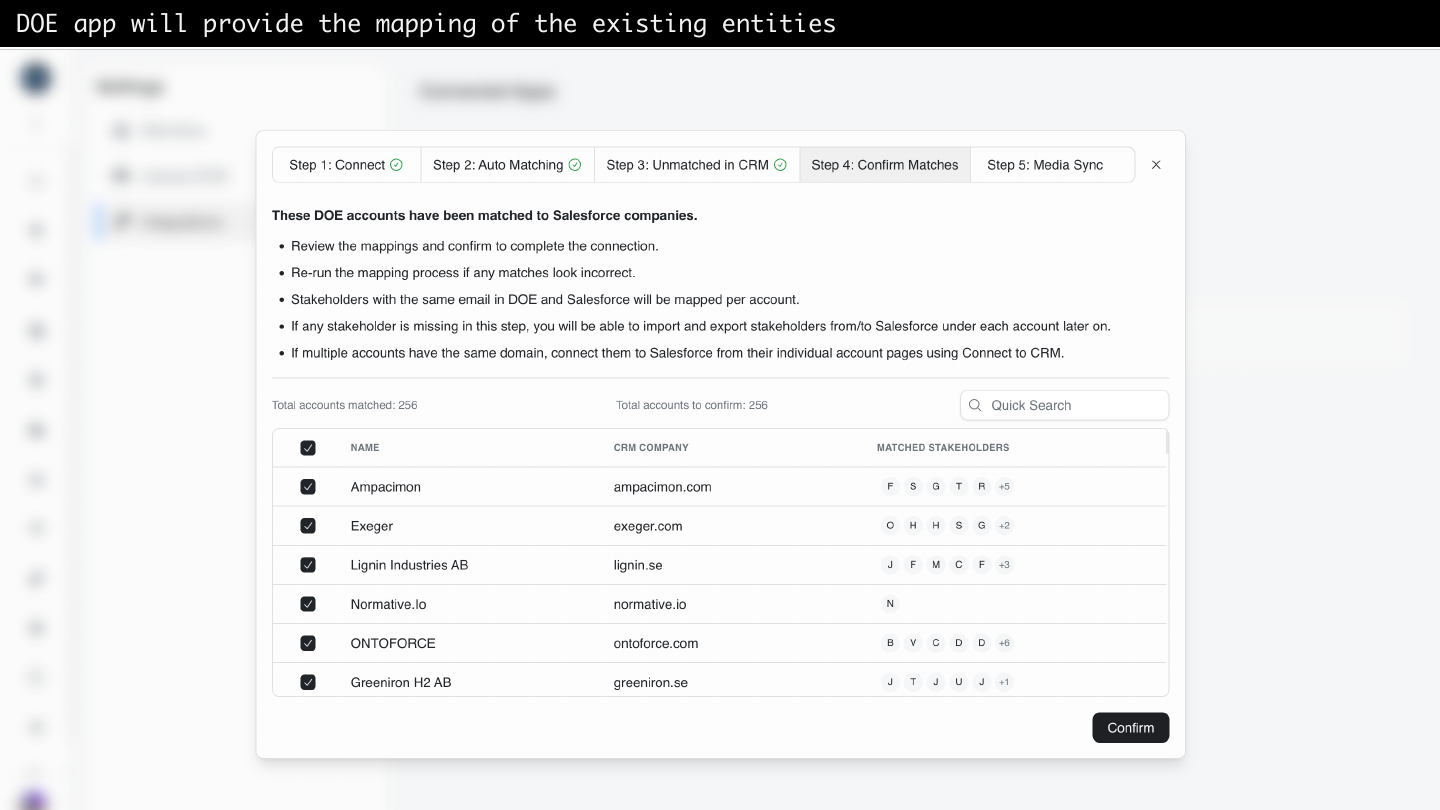Click the MATCHED STAKEHOLDERS column header
Viewport: 1440px width, 810px height.
tap(943, 448)
